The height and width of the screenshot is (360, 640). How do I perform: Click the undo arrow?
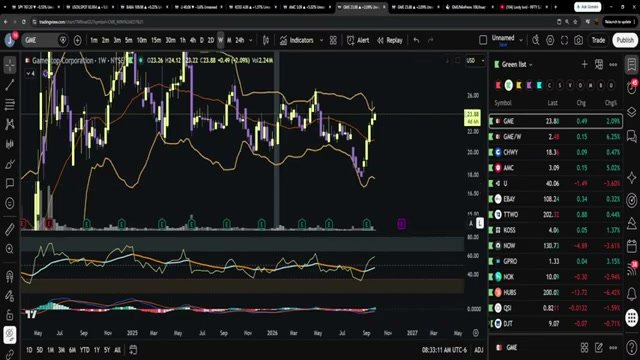tap(416, 40)
